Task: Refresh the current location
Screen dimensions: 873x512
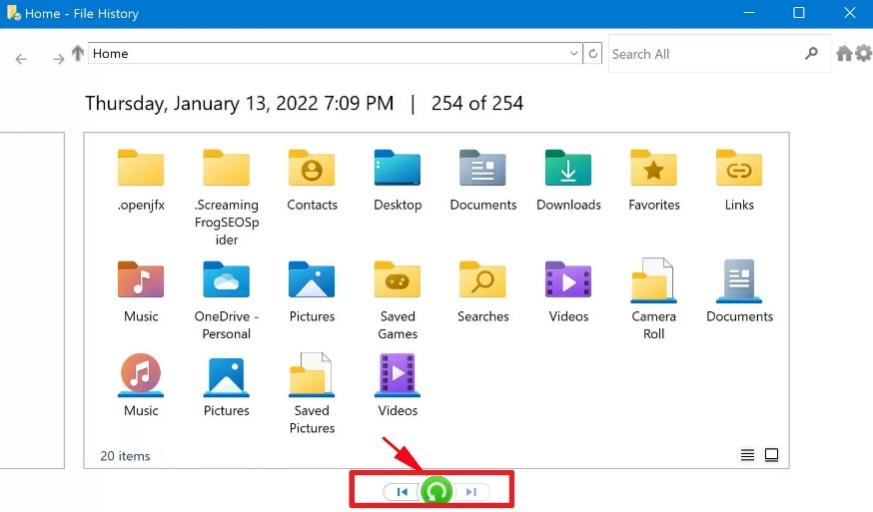Action: [592, 53]
